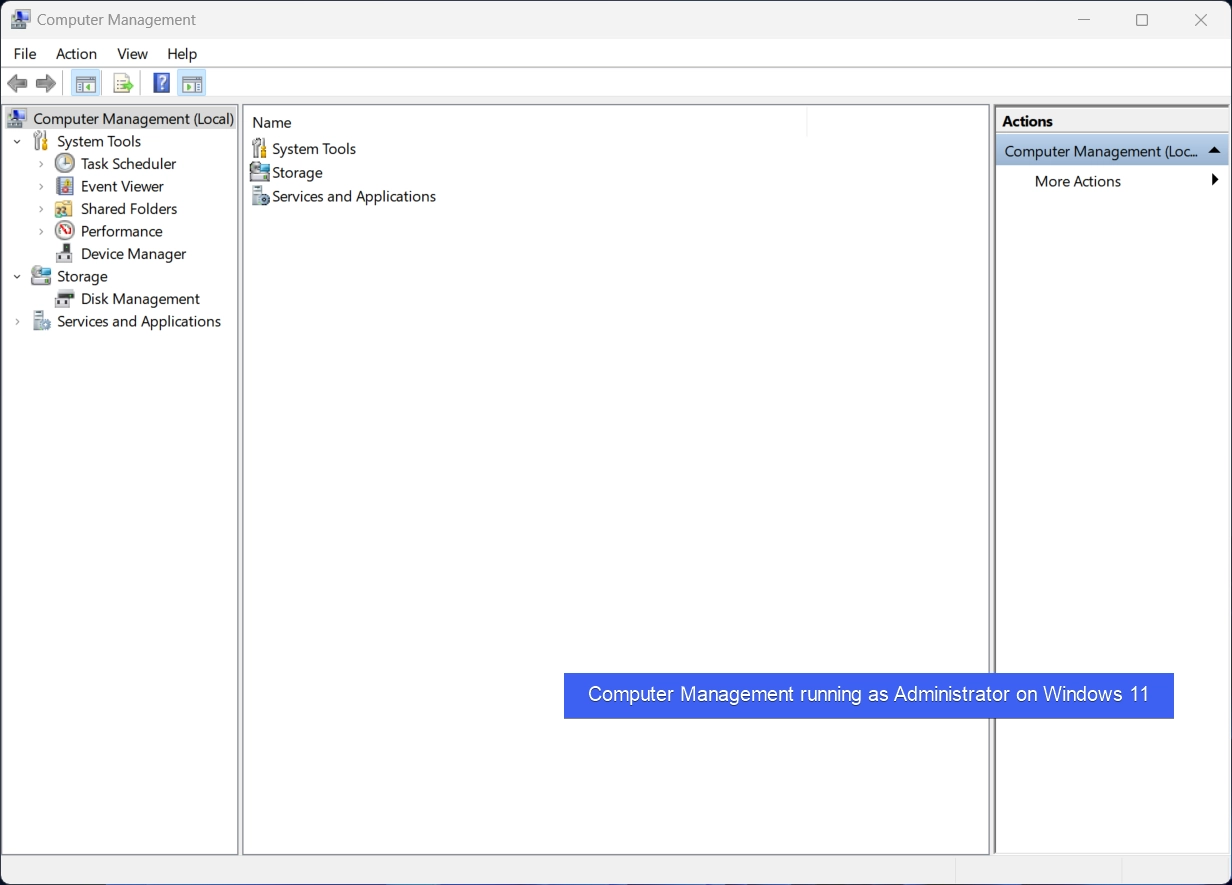Select Event Viewer in the tree
The width and height of the screenshot is (1232, 885).
click(x=122, y=186)
